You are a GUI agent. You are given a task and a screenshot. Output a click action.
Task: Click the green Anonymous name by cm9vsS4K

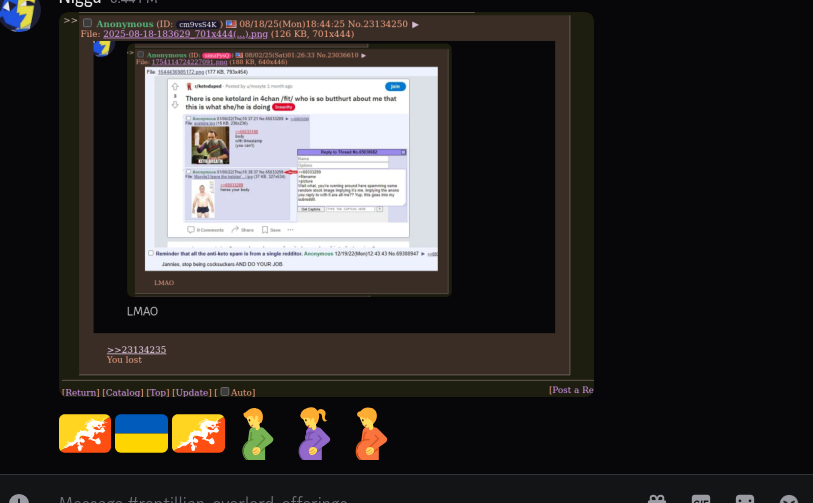[124, 24]
